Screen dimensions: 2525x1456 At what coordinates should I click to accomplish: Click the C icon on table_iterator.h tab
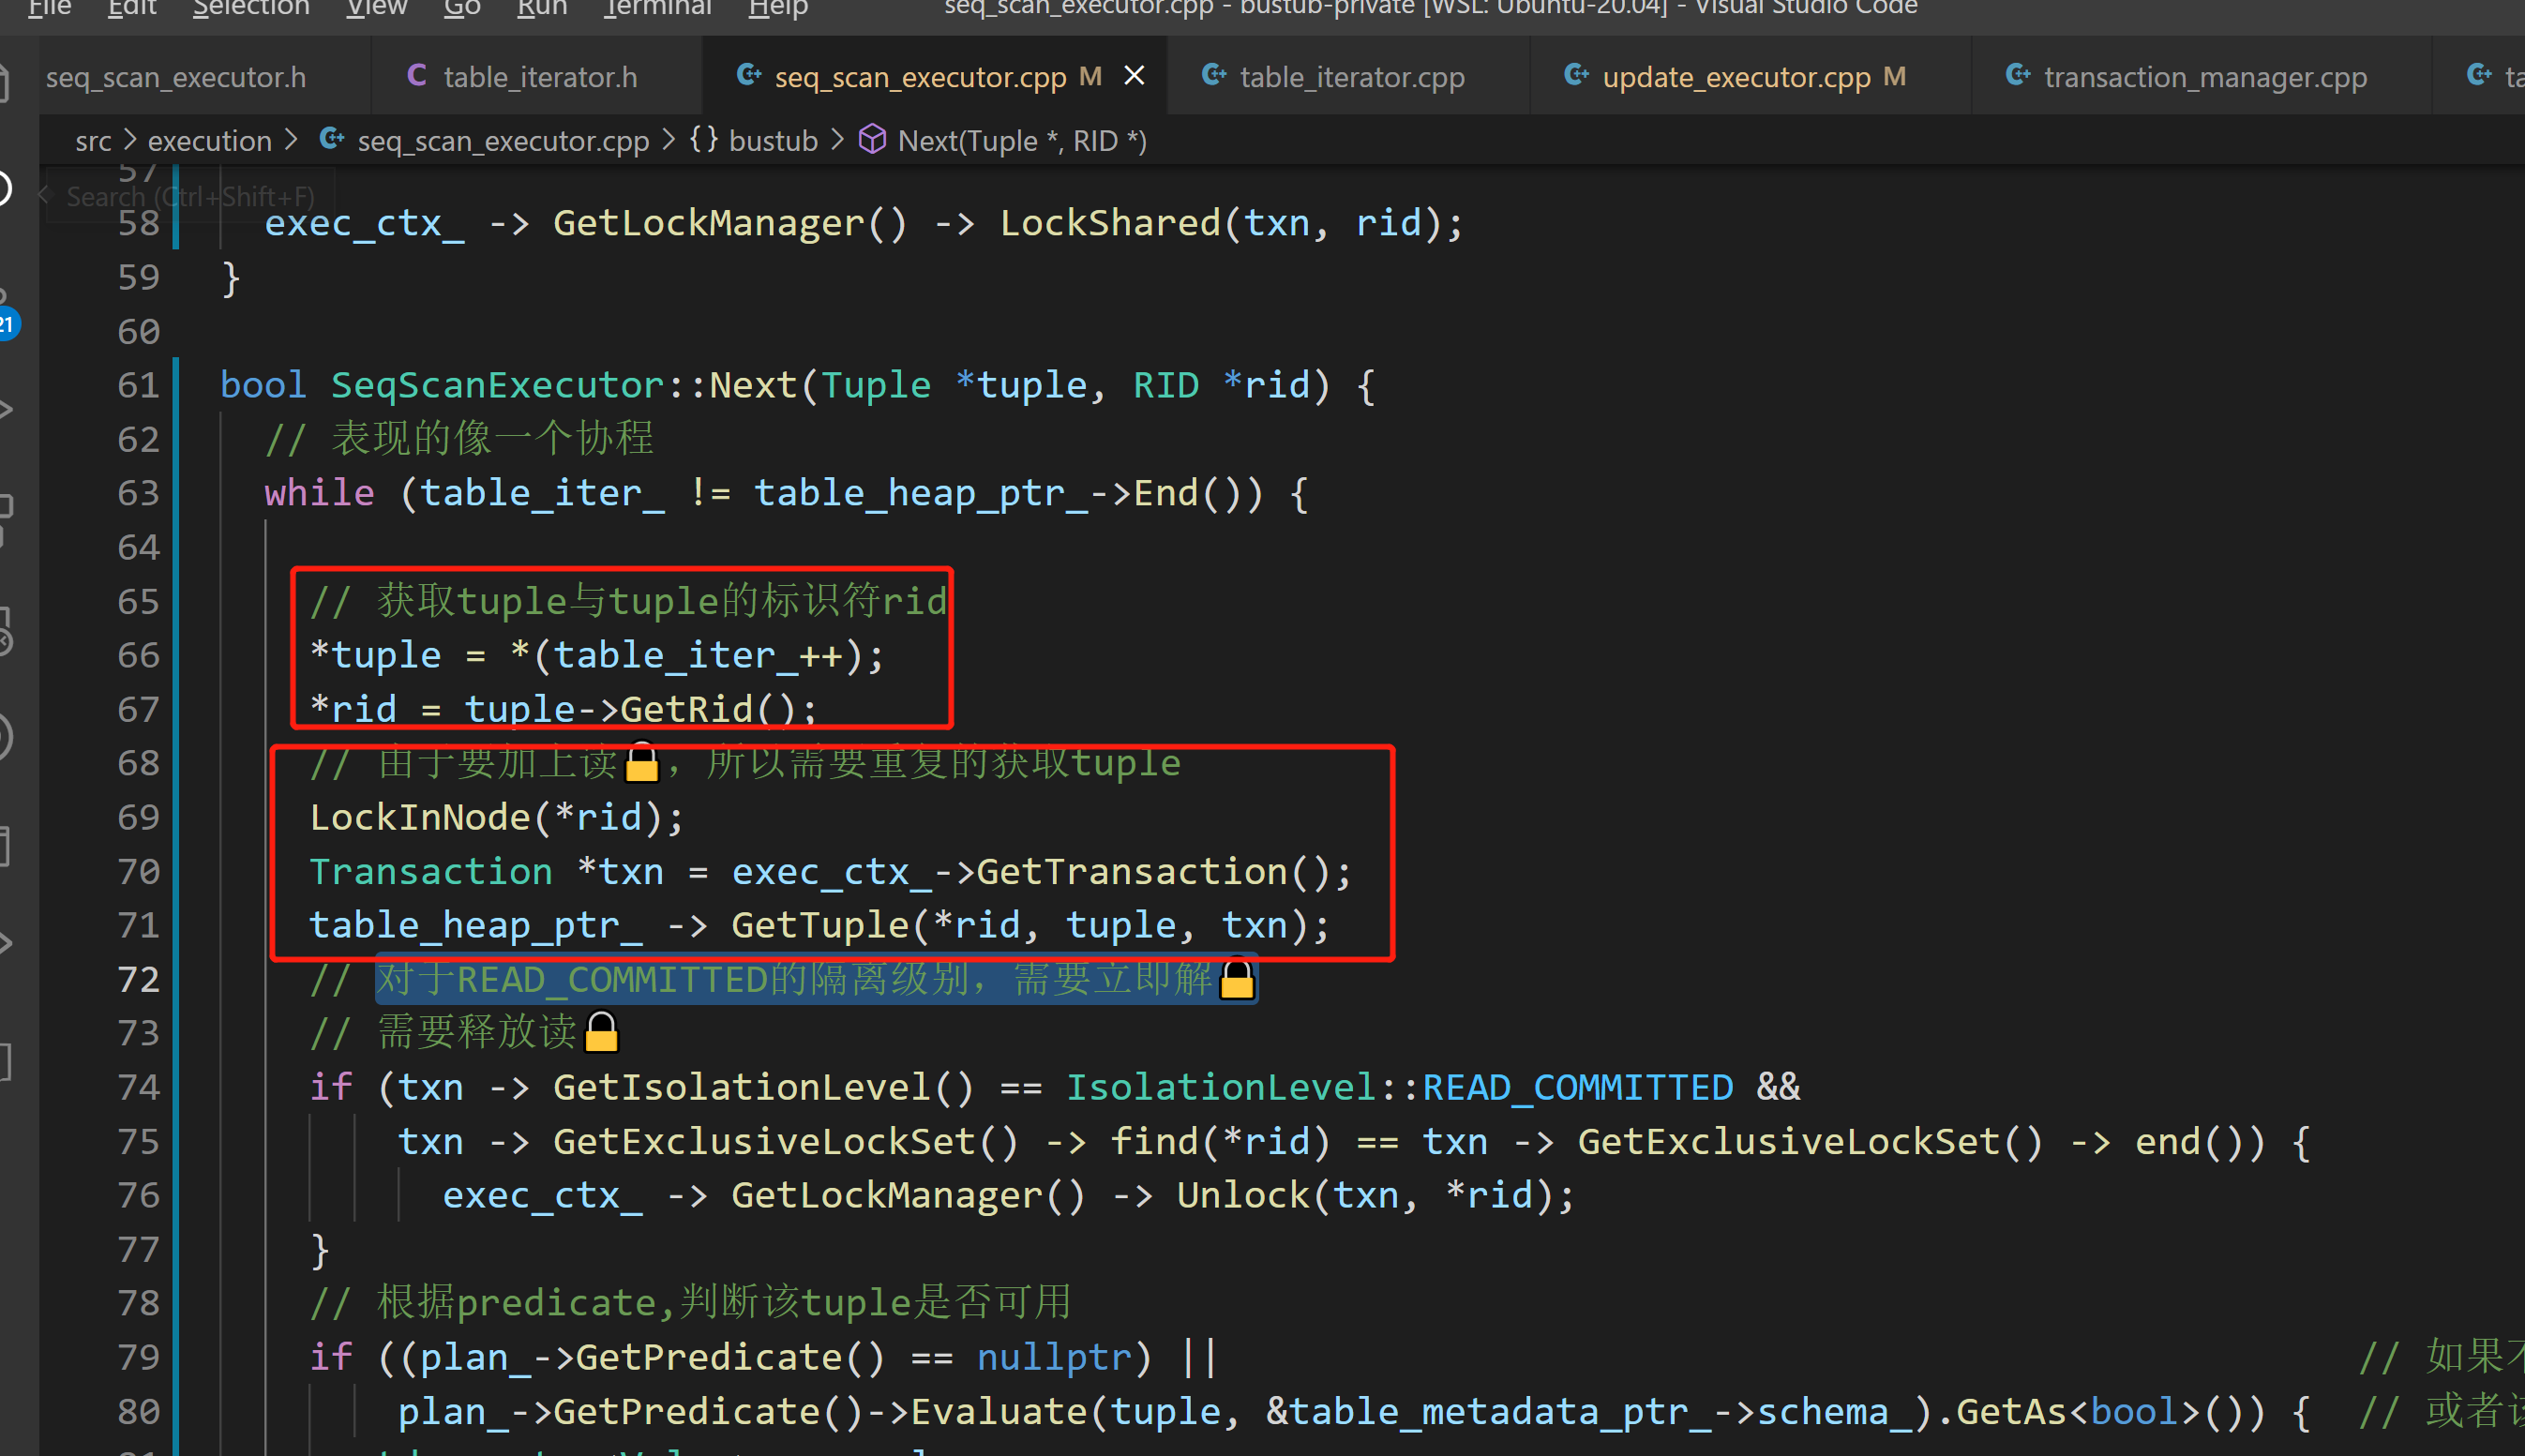[x=416, y=76]
